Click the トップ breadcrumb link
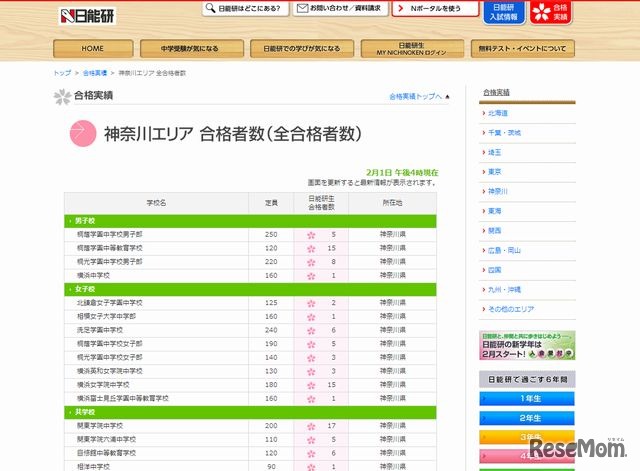The width and height of the screenshot is (640, 471). pos(62,73)
